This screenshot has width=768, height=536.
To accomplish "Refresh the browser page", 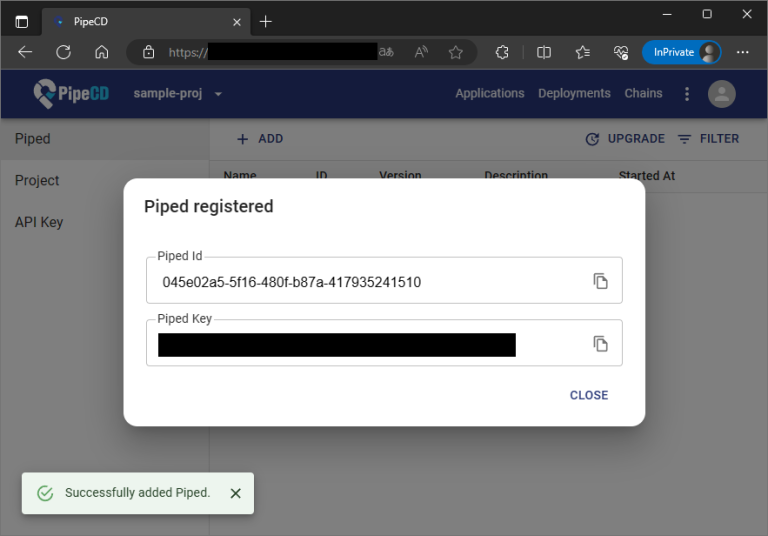I will click(63, 52).
